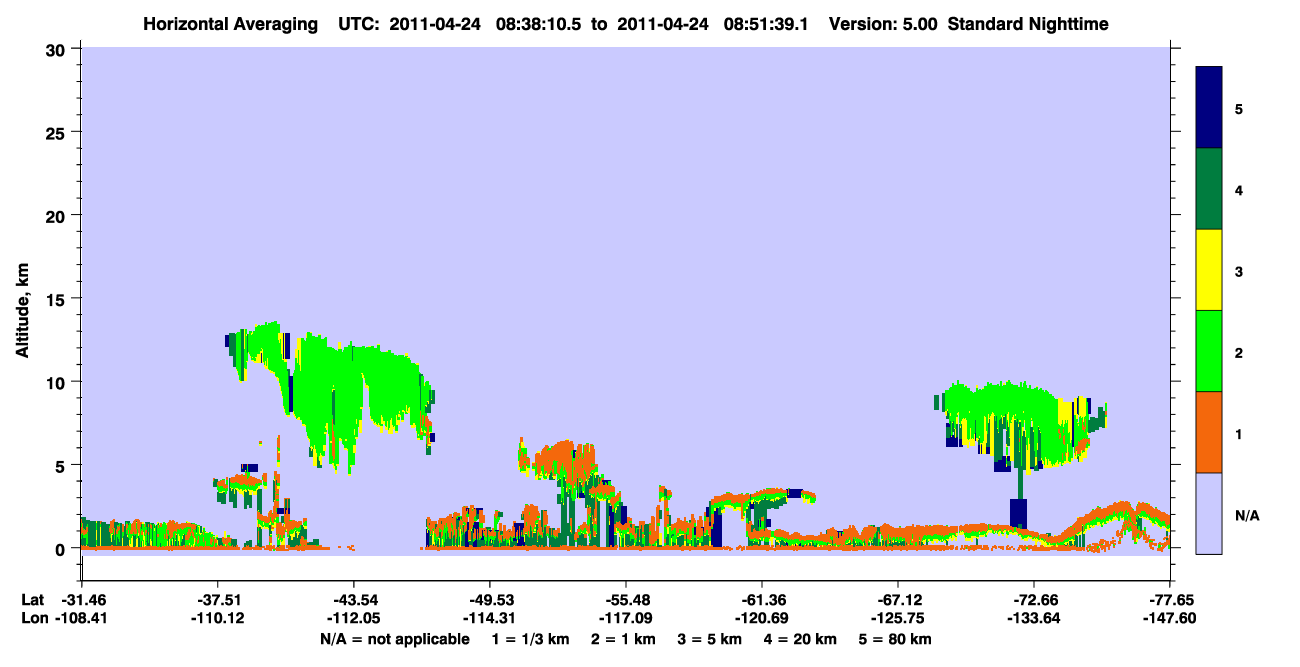This screenshot has height=667, width=1300.
Task: Select the yellow level 3 legend block
Action: pyautogui.click(x=1209, y=270)
